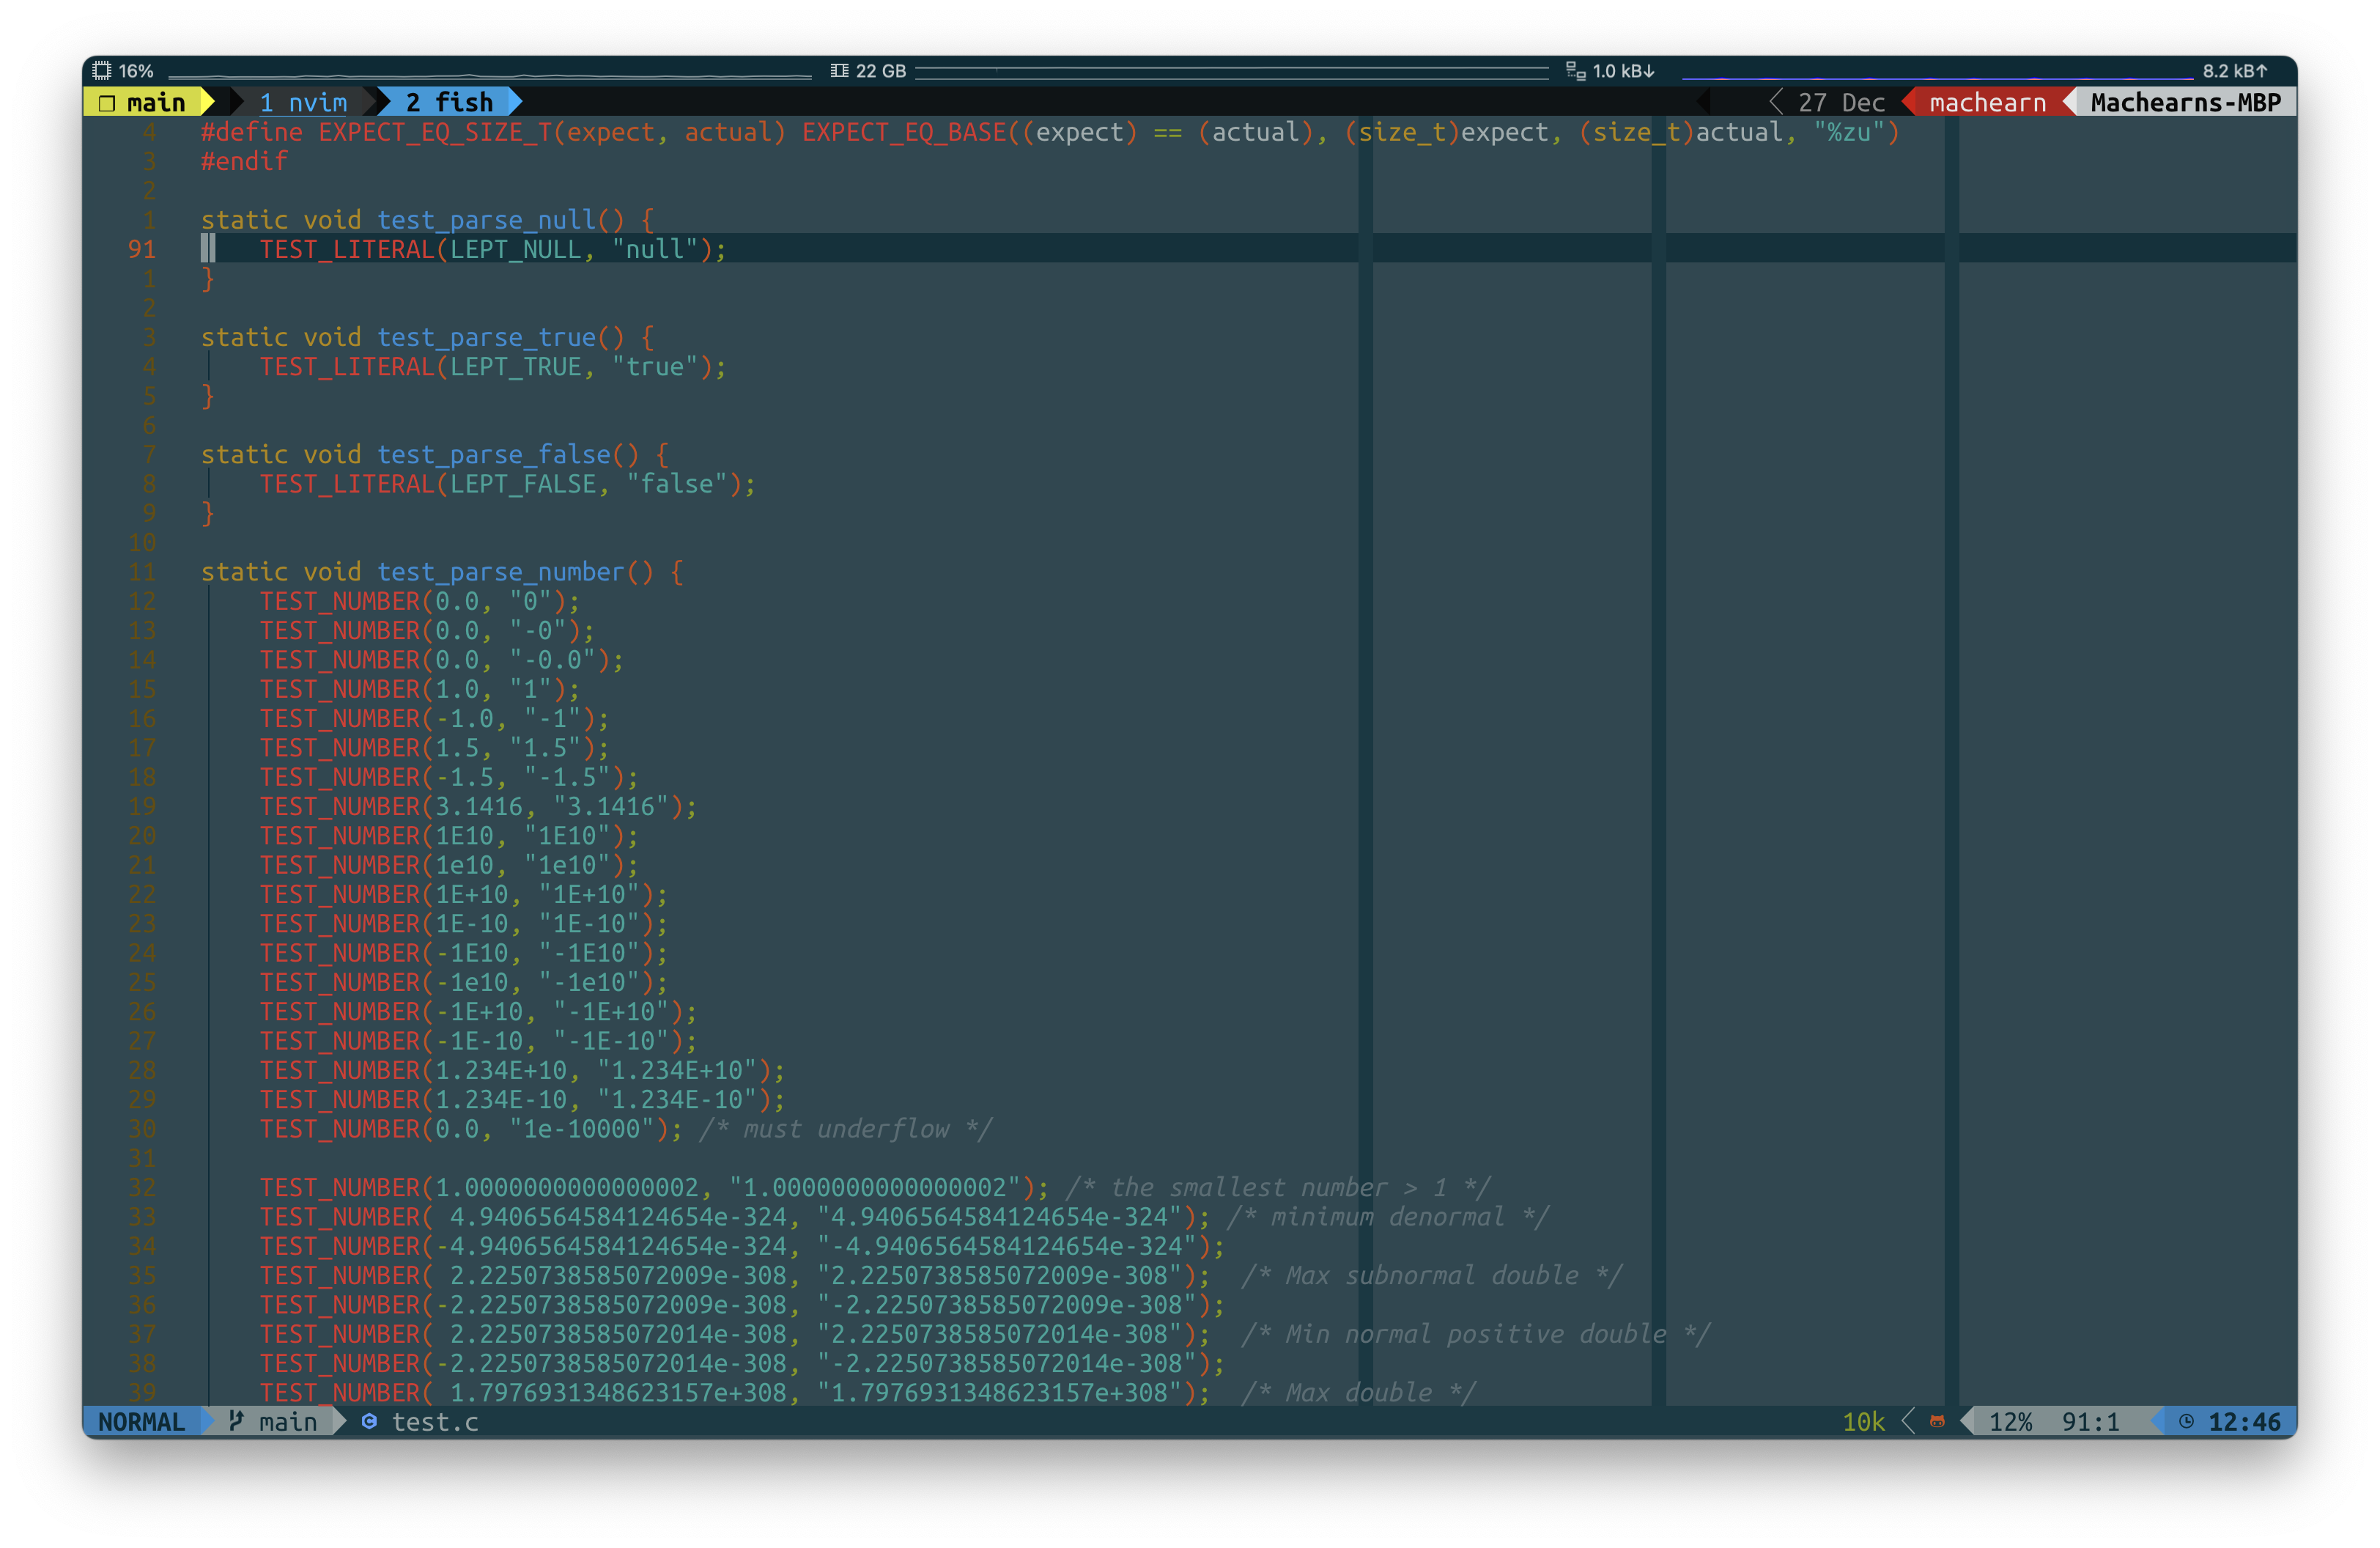Click the test.c filename in statusline
Image resolution: width=2380 pixels, height=1548 pixels.
(x=435, y=1421)
